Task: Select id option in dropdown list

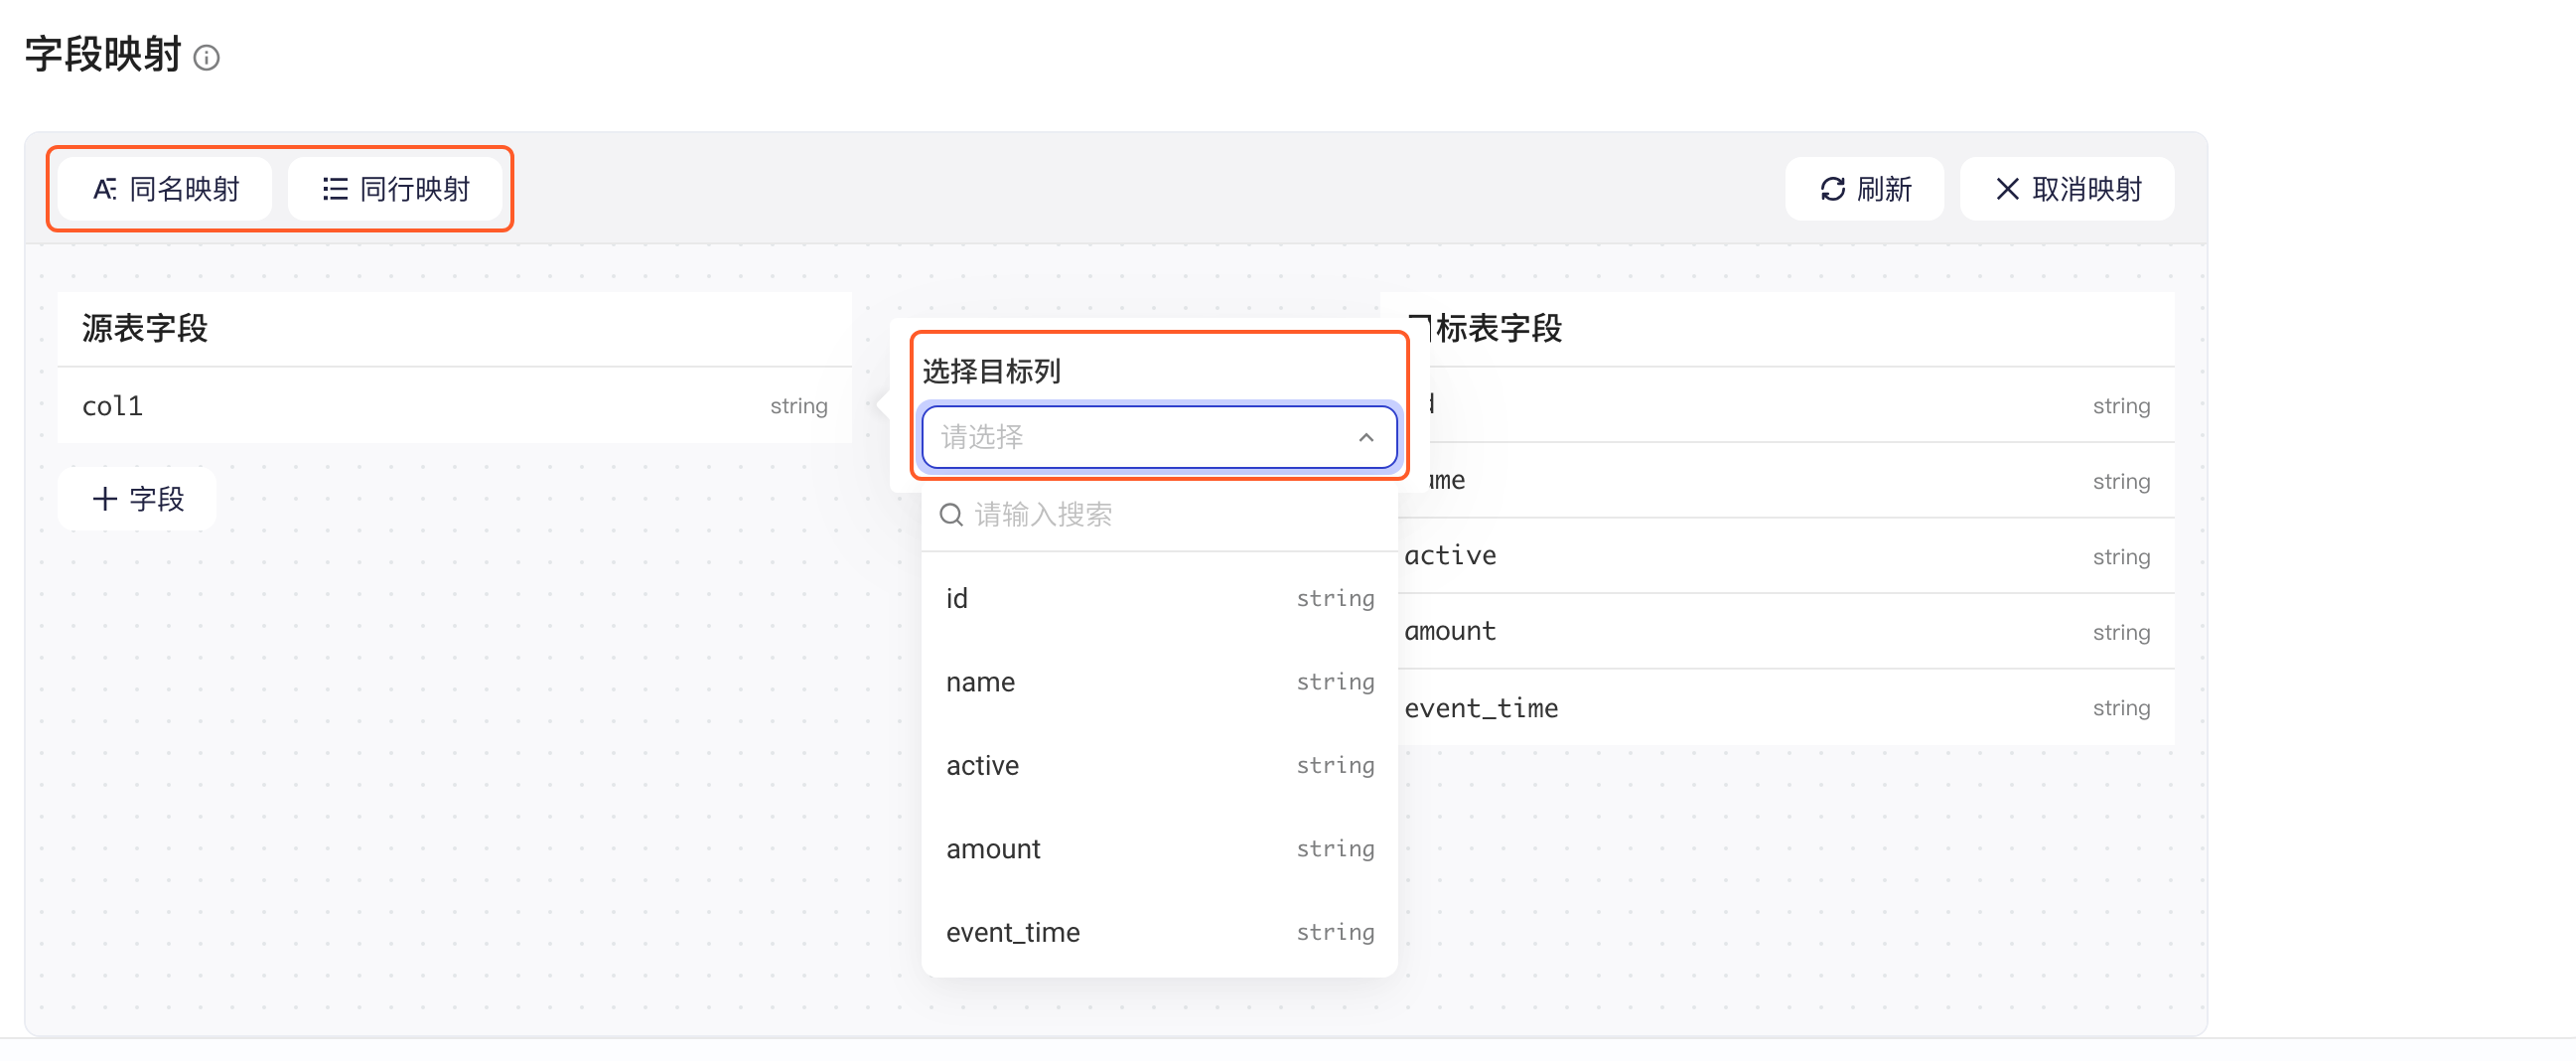Action: tap(1158, 598)
